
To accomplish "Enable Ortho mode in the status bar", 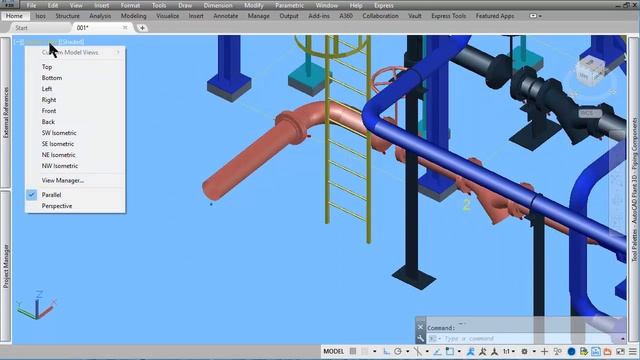I will pos(387,351).
